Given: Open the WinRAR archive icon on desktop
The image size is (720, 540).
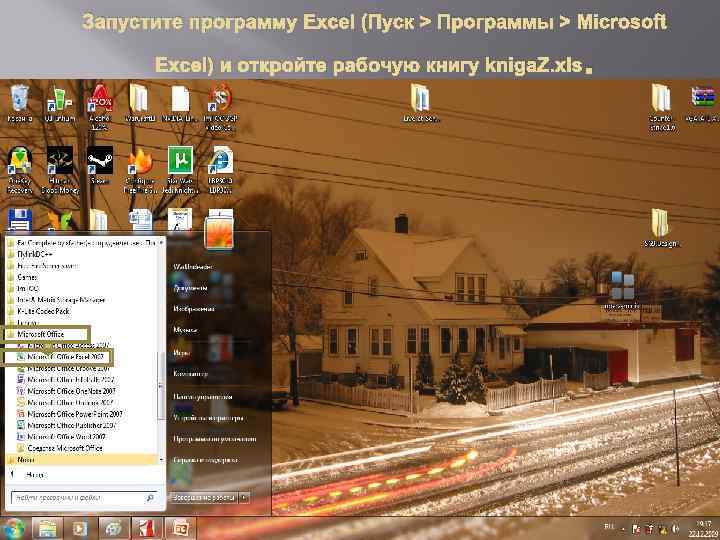Looking at the screenshot, I should point(702,103).
